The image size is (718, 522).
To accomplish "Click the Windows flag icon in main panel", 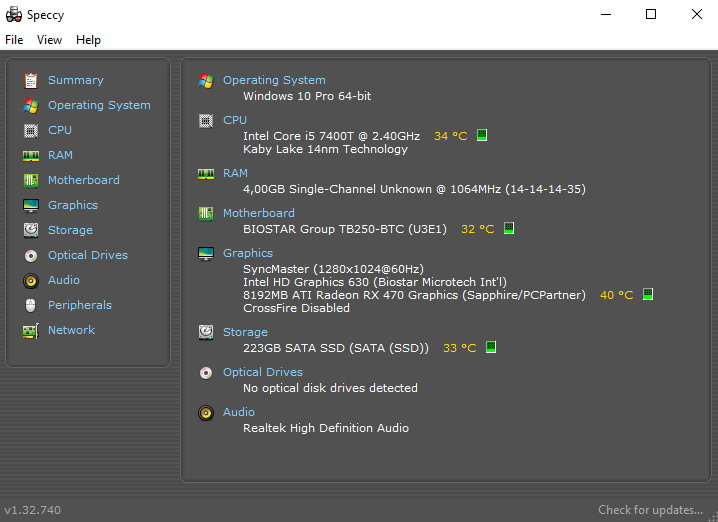I will [x=206, y=81].
